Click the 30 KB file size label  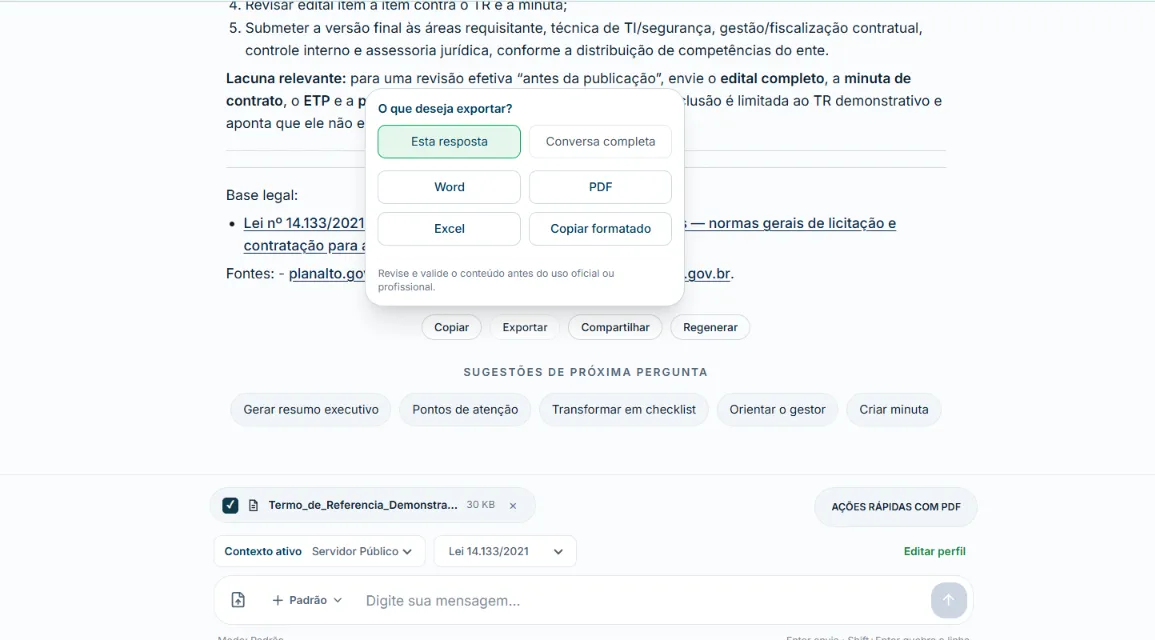480,504
